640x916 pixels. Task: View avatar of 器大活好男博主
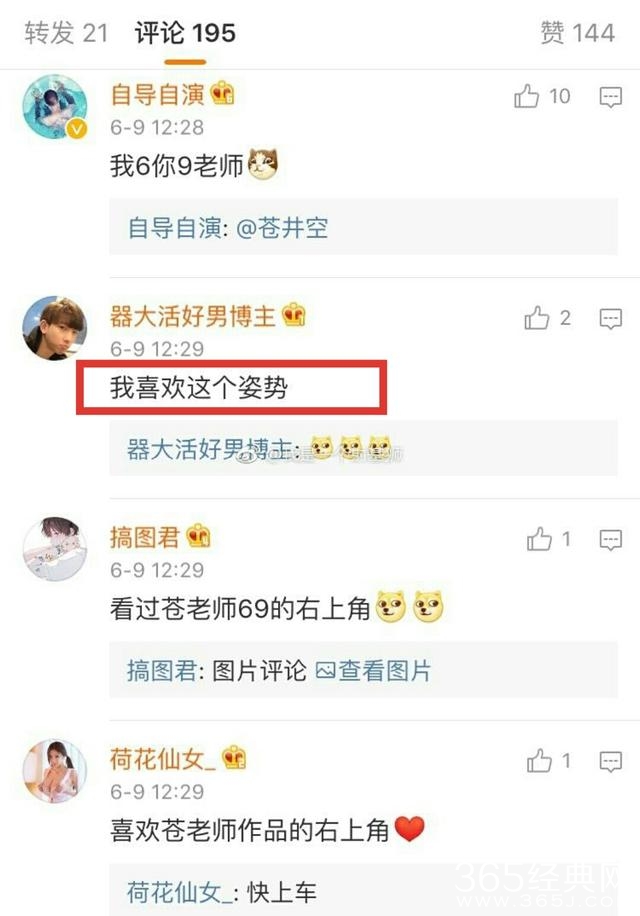click(55, 328)
